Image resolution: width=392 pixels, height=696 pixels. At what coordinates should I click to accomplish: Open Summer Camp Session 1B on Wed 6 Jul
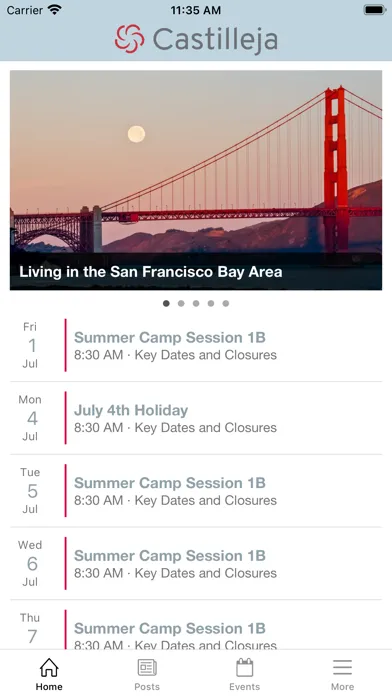(x=196, y=564)
